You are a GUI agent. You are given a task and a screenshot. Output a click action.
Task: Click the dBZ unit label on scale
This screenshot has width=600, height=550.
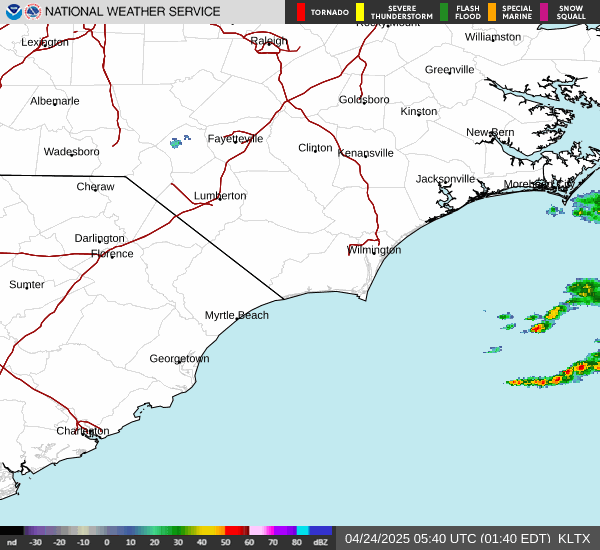(320, 542)
